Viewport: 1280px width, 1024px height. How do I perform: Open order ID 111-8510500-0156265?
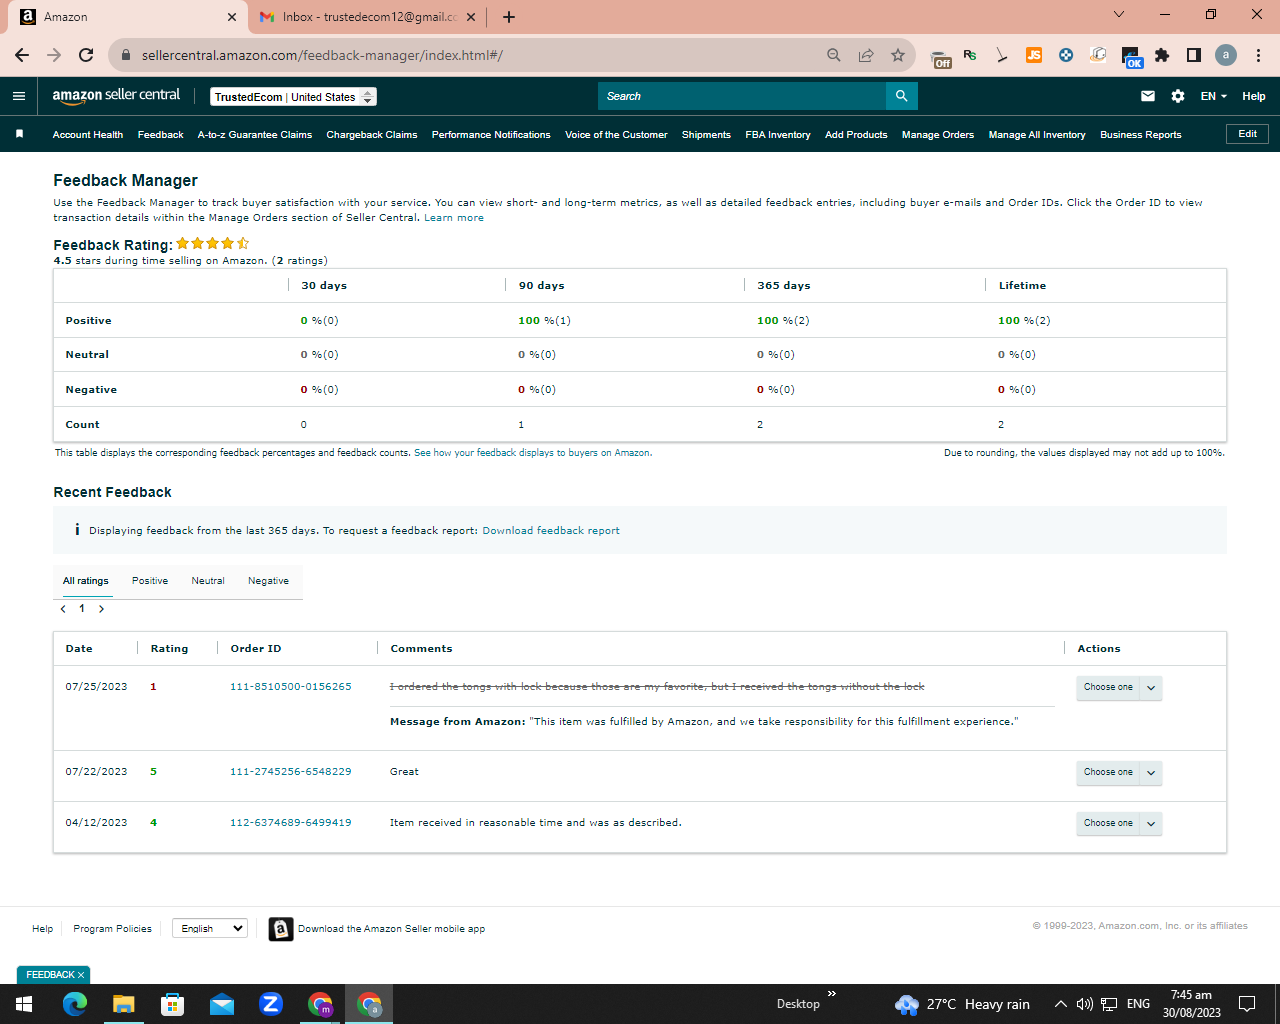(x=291, y=687)
